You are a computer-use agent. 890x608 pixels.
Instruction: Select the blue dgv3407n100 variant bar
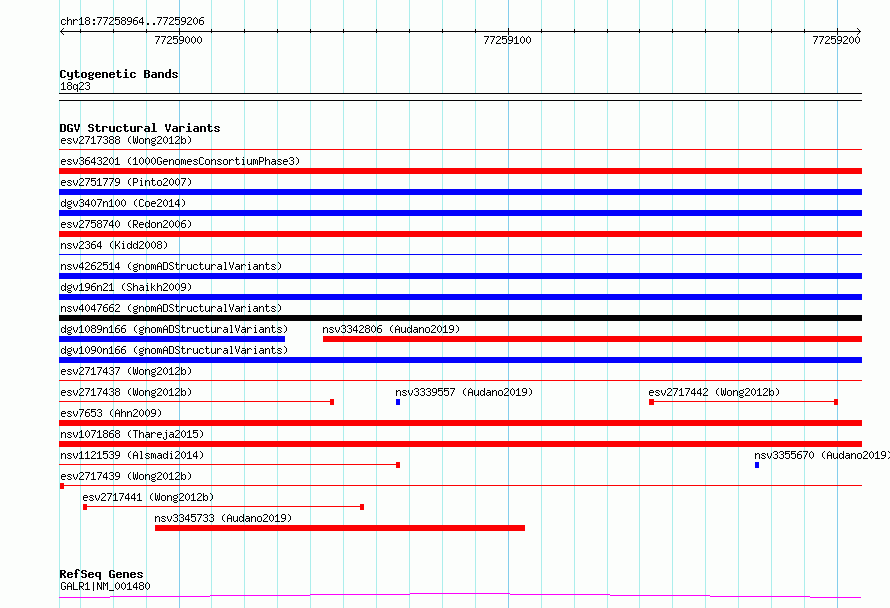click(x=460, y=213)
